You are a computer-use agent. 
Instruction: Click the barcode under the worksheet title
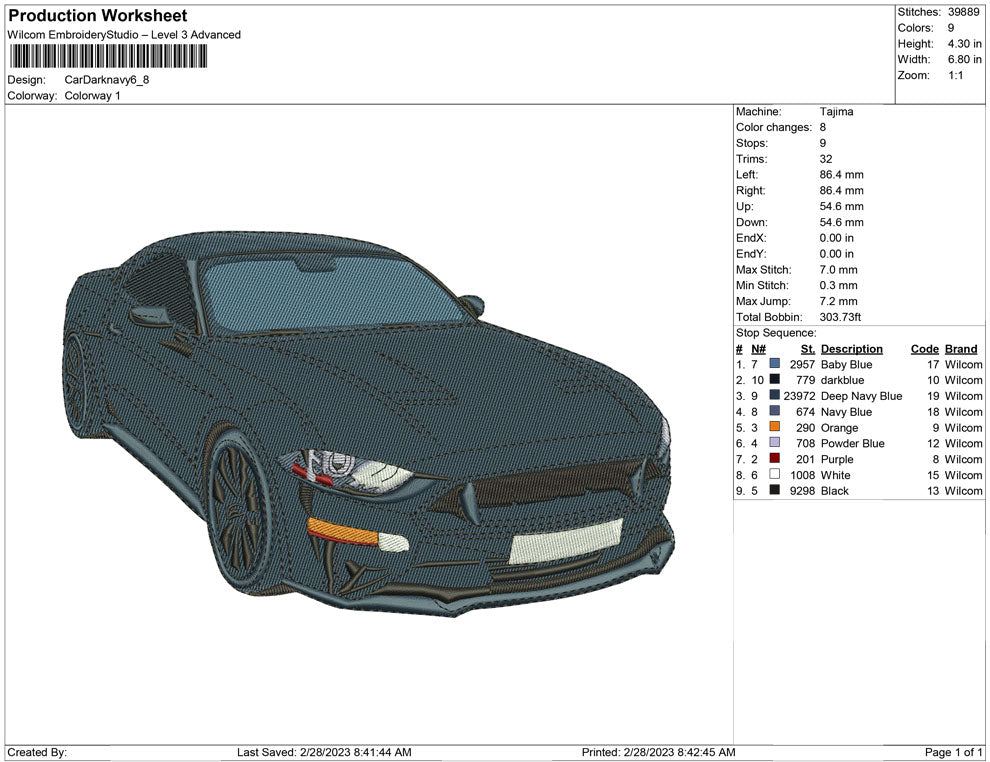click(x=108, y=56)
